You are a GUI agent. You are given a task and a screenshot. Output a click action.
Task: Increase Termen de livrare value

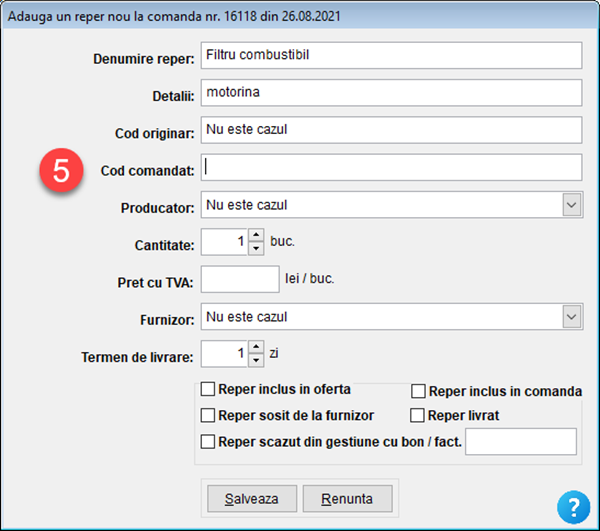[255, 348]
